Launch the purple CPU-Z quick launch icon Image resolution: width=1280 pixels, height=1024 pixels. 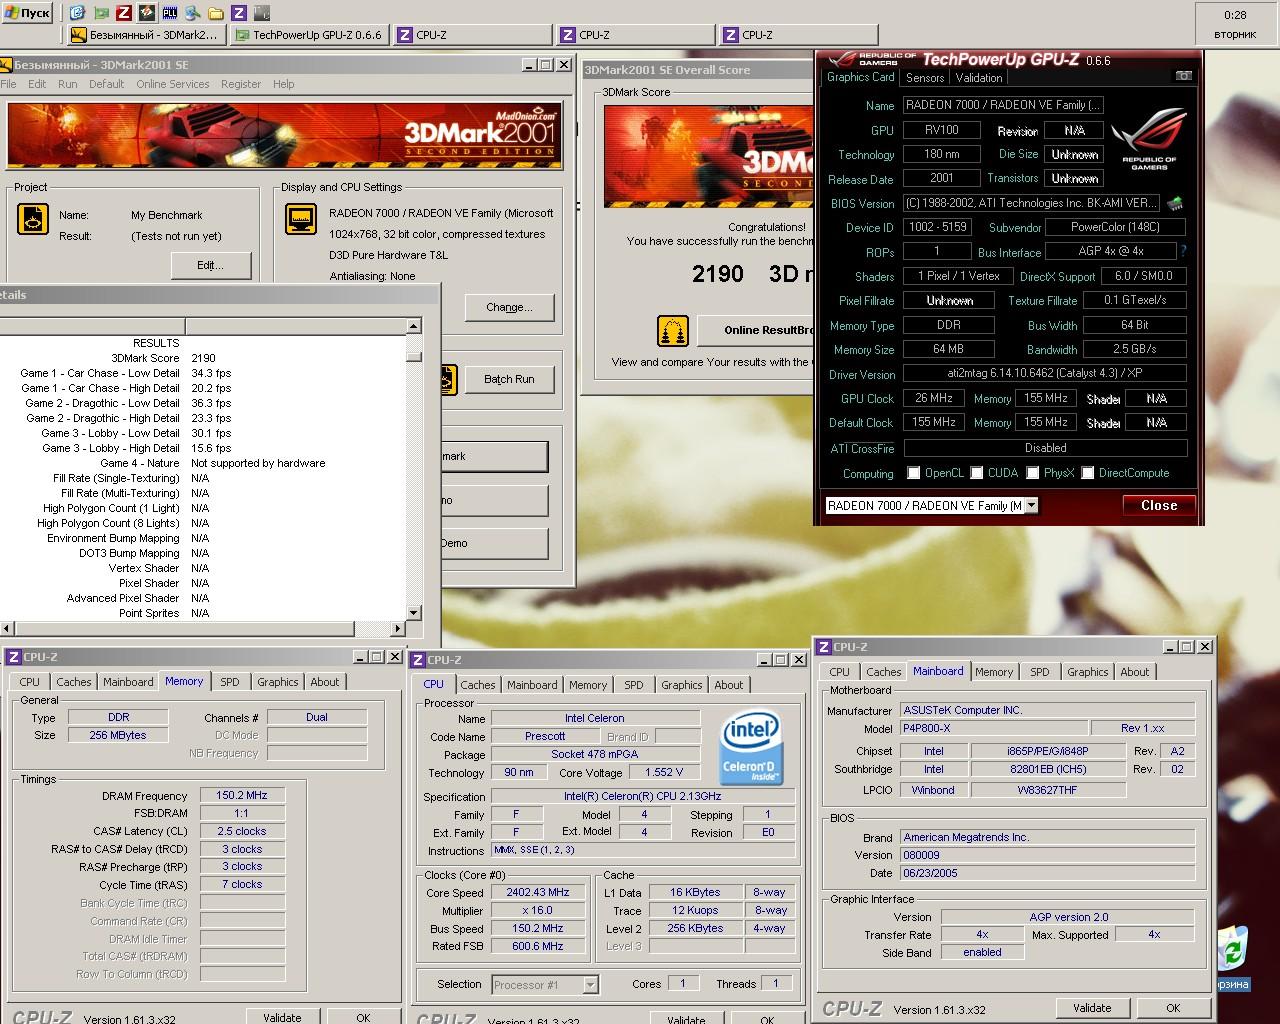[238, 13]
